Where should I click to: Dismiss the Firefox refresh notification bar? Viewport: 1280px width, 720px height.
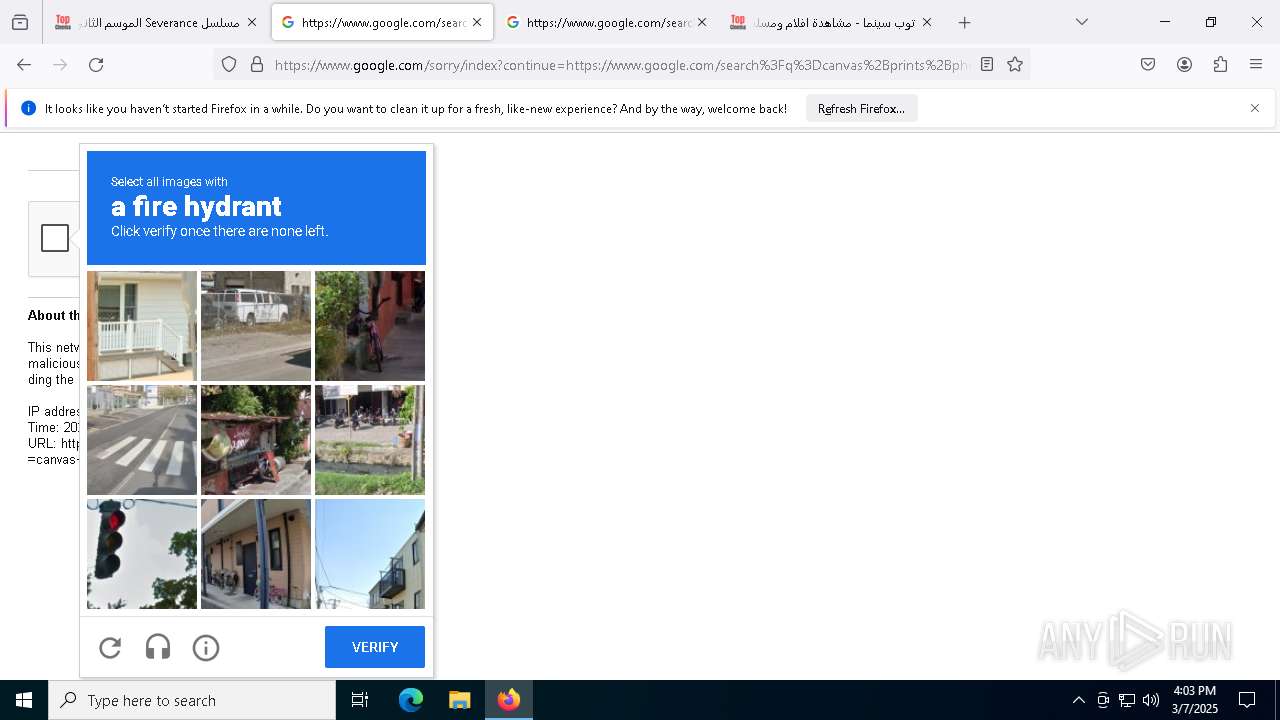[x=1255, y=108]
